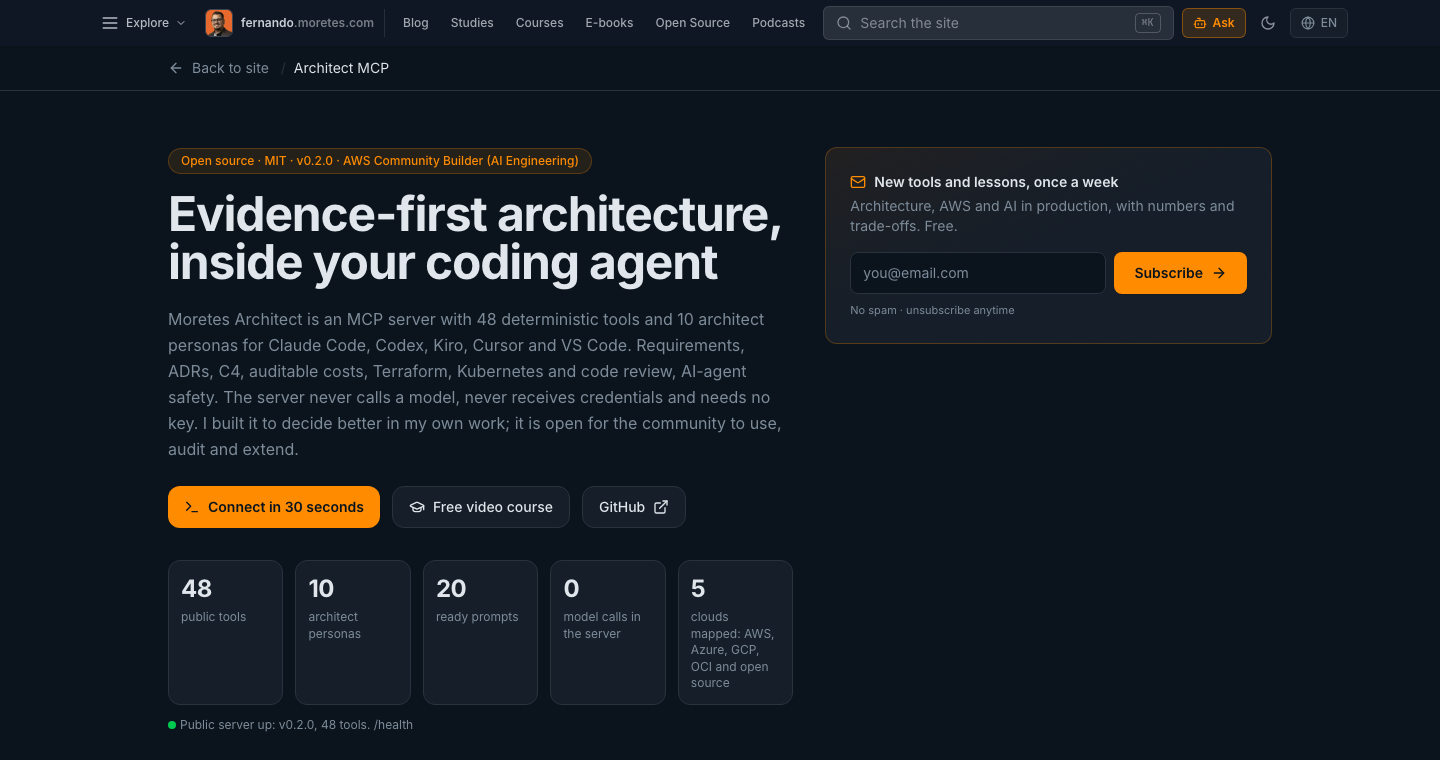The width and height of the screenshot is (1440, 760).
Task: Click the ⌘K shortcut badge
Action: coord(1147,23)
